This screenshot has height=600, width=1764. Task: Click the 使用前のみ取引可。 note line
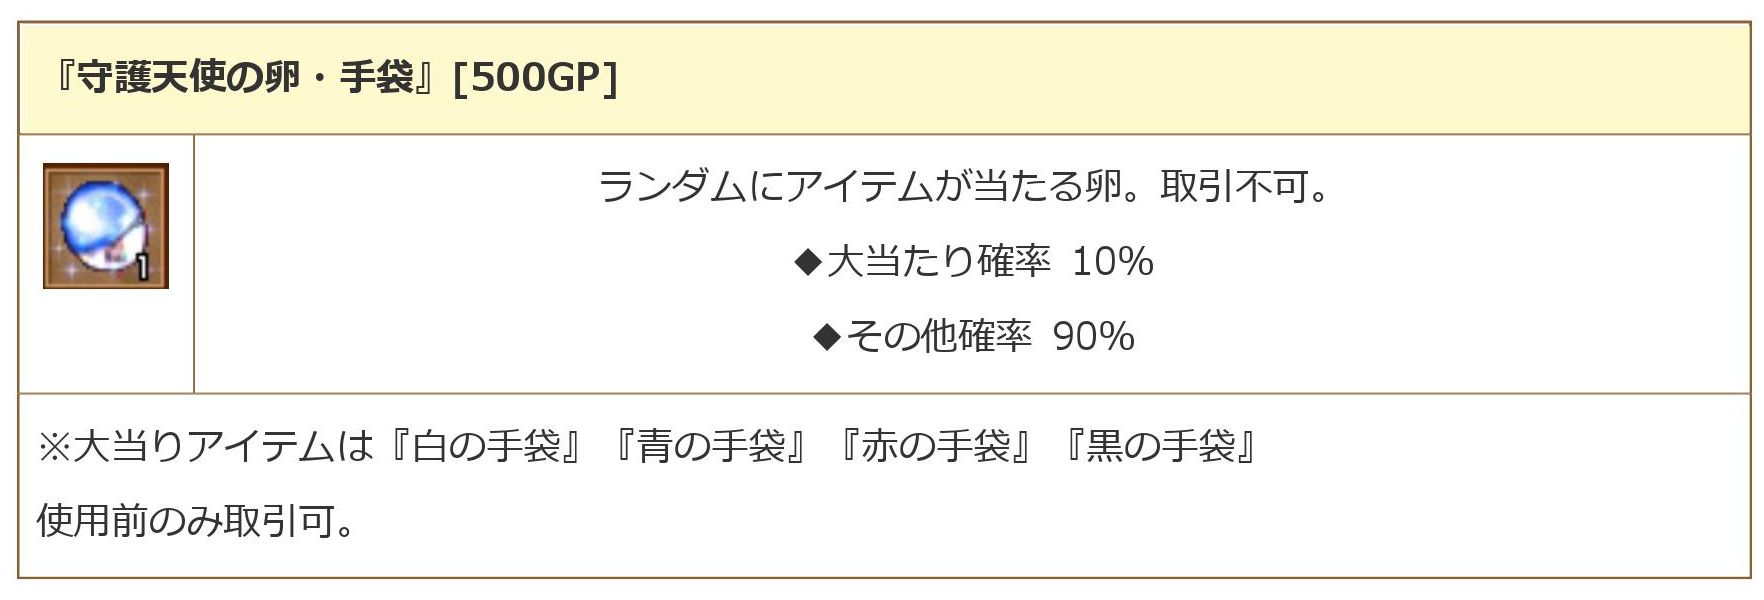(x=196, y=521)
